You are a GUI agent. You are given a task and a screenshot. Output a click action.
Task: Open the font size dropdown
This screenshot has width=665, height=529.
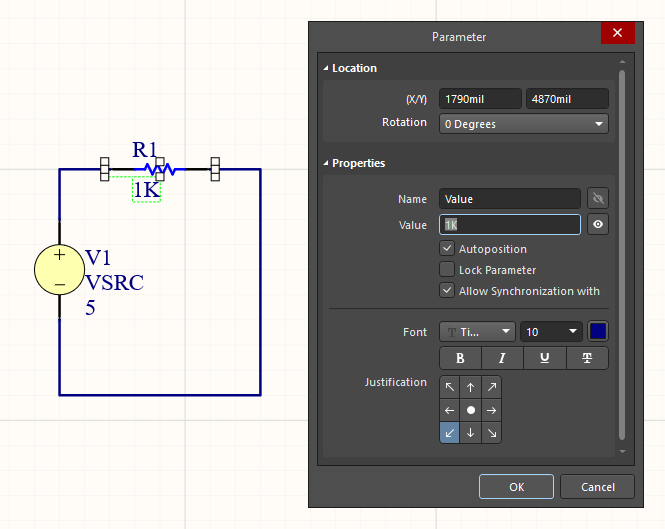pyautogui.click(x=551, y=332)
